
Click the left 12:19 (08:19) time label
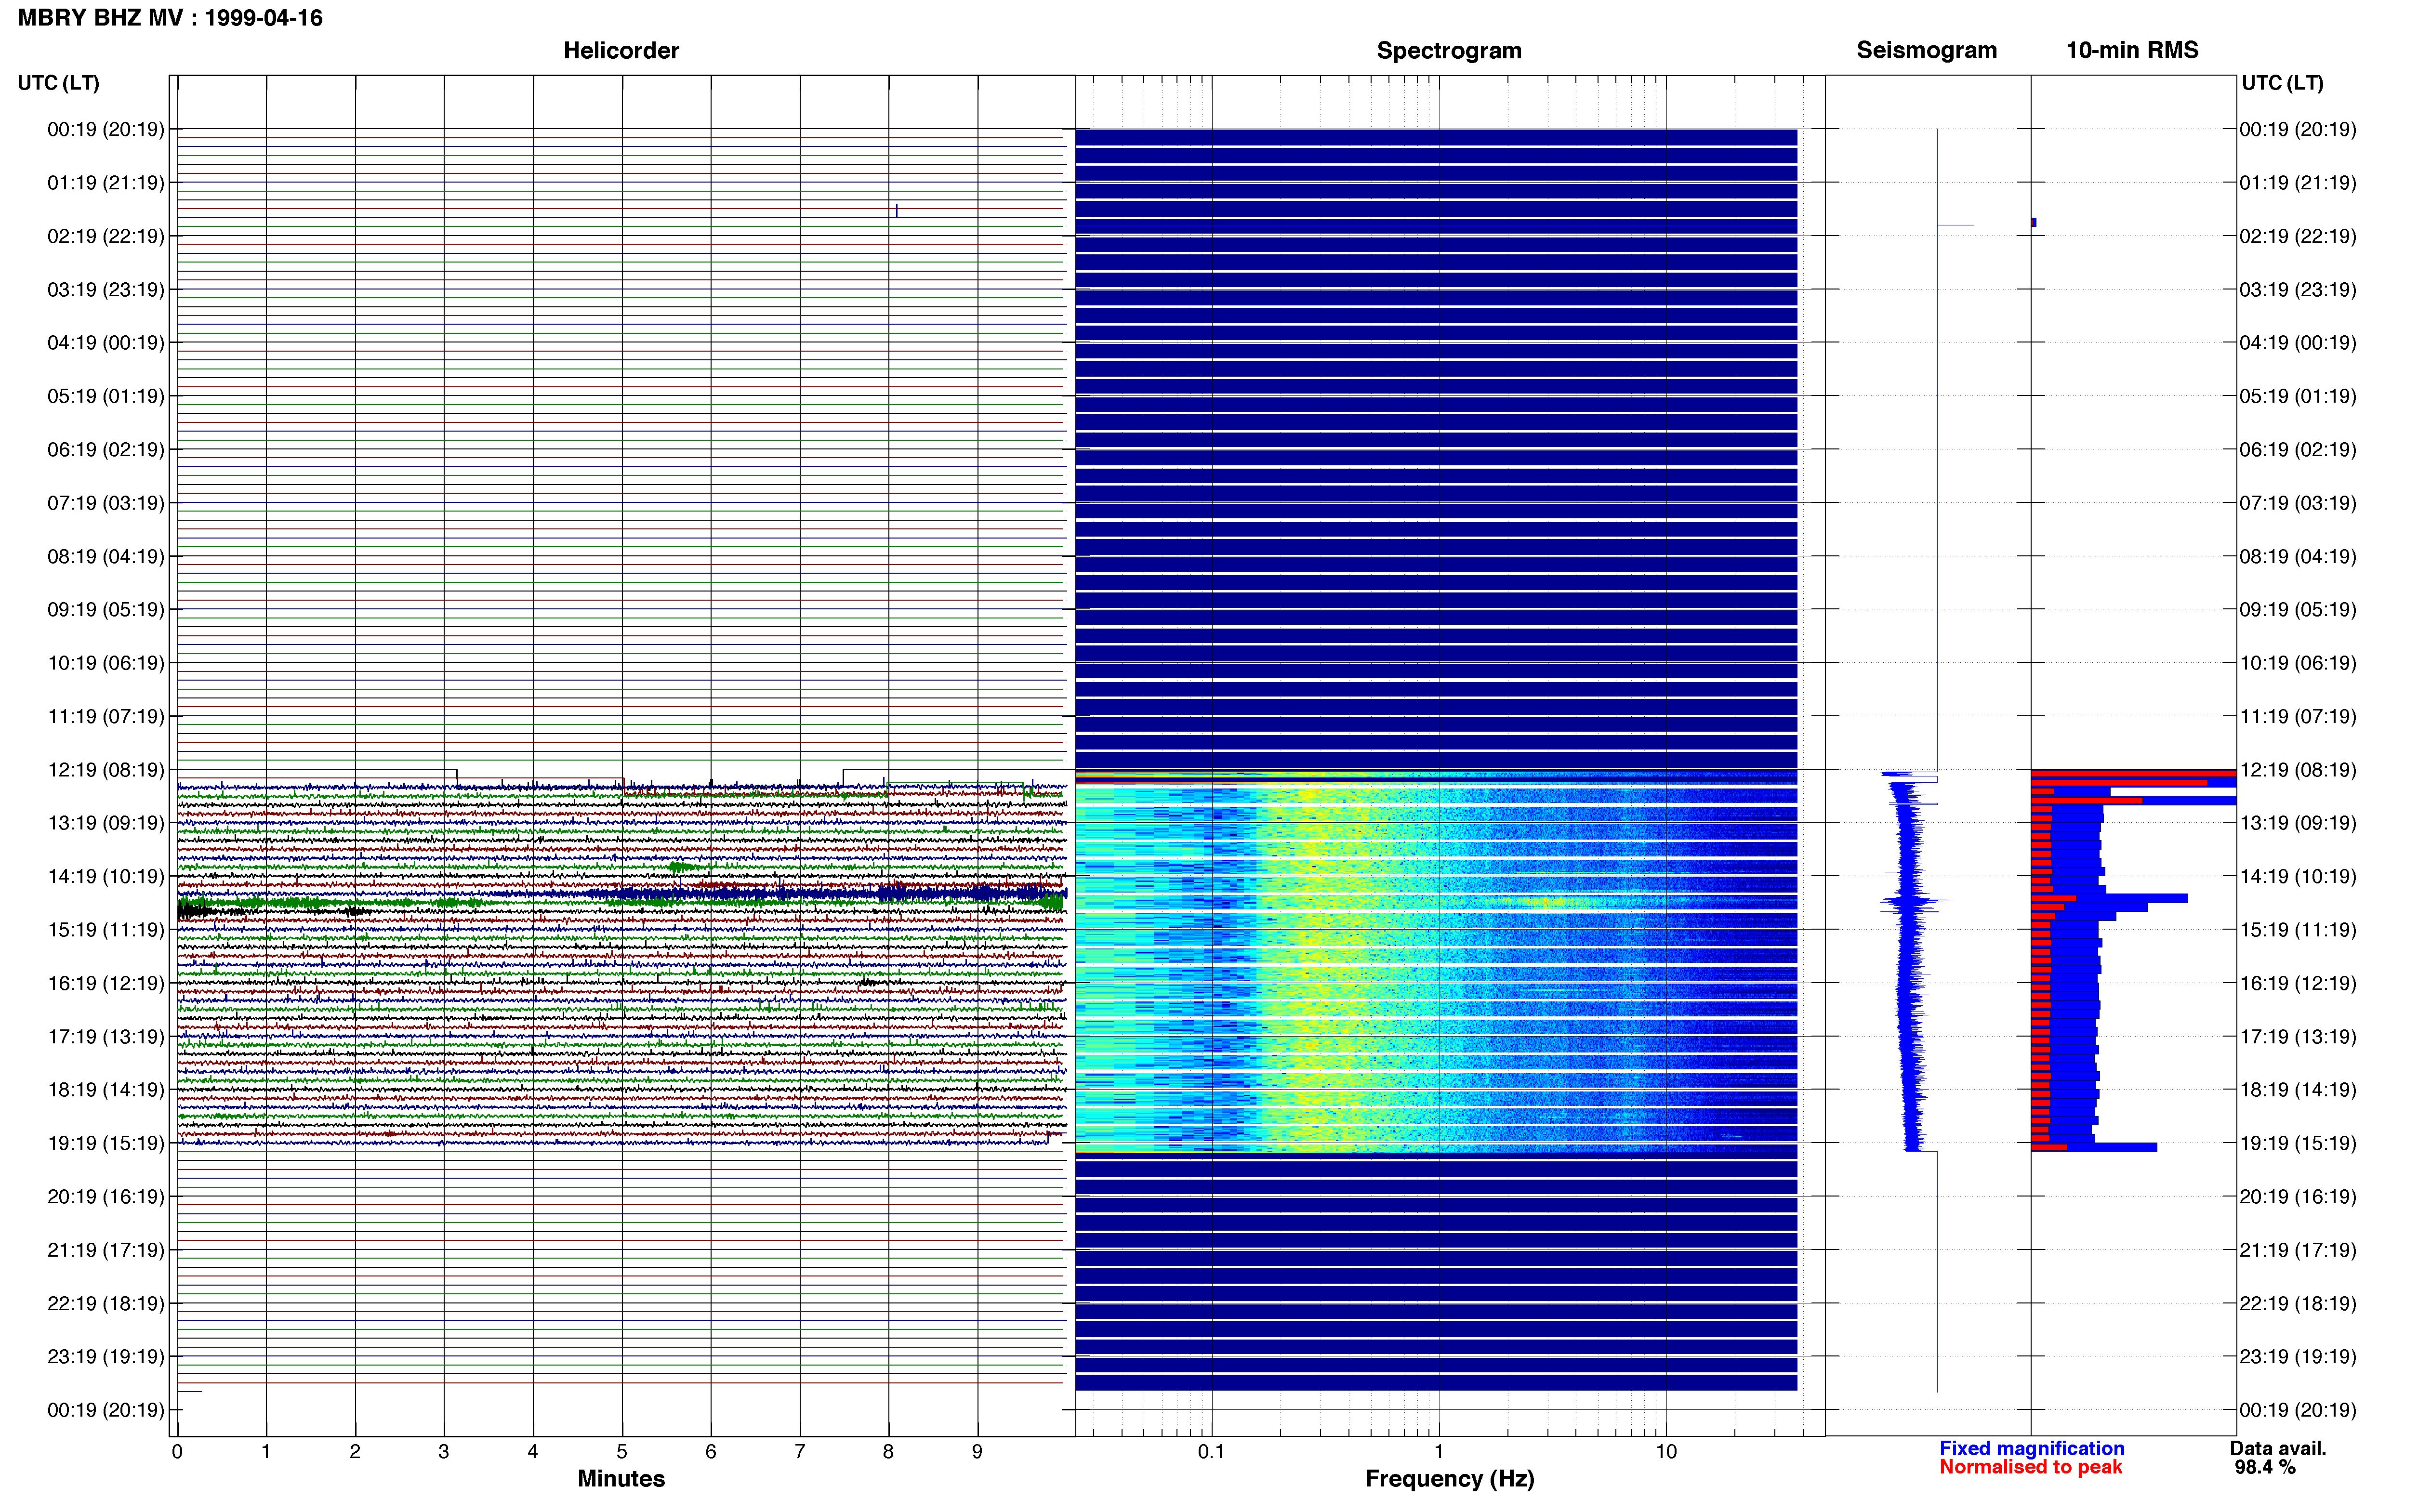[106, 770]
